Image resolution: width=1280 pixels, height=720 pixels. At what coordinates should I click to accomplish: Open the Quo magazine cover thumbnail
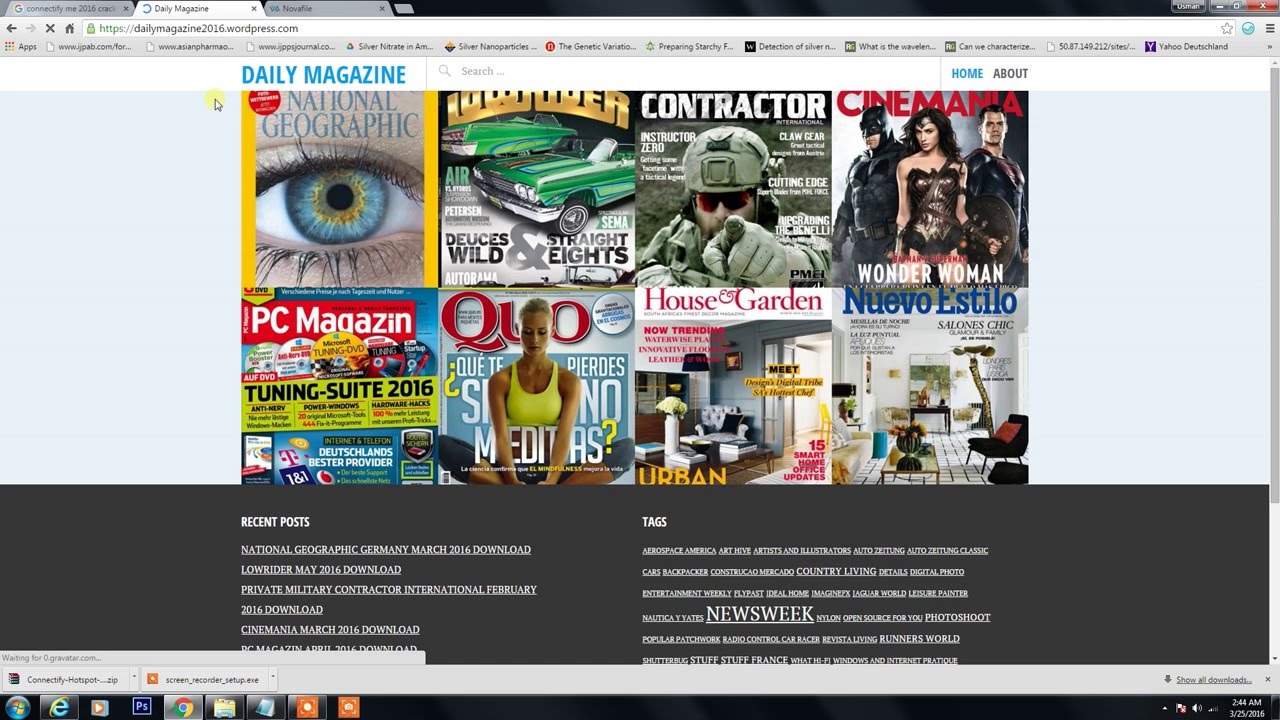coord(536,386)
